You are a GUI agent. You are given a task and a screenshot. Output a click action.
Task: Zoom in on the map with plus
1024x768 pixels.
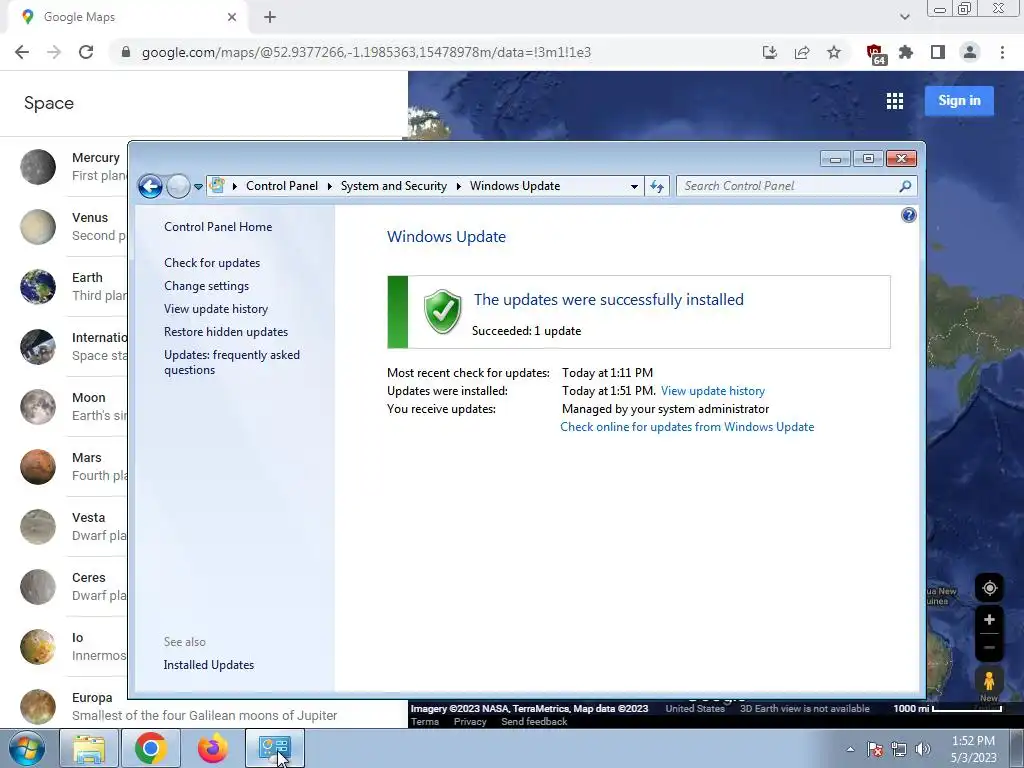point(989,619)
